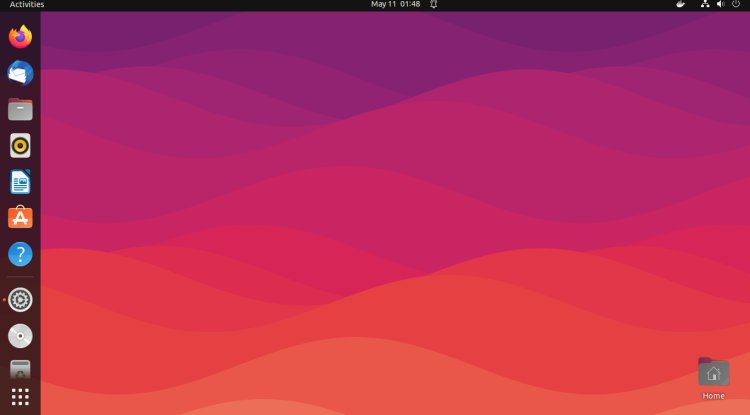Open LibreOffice Writer from the dock
The height and width of the screenshot is (415, 750).
pos(20,182)
